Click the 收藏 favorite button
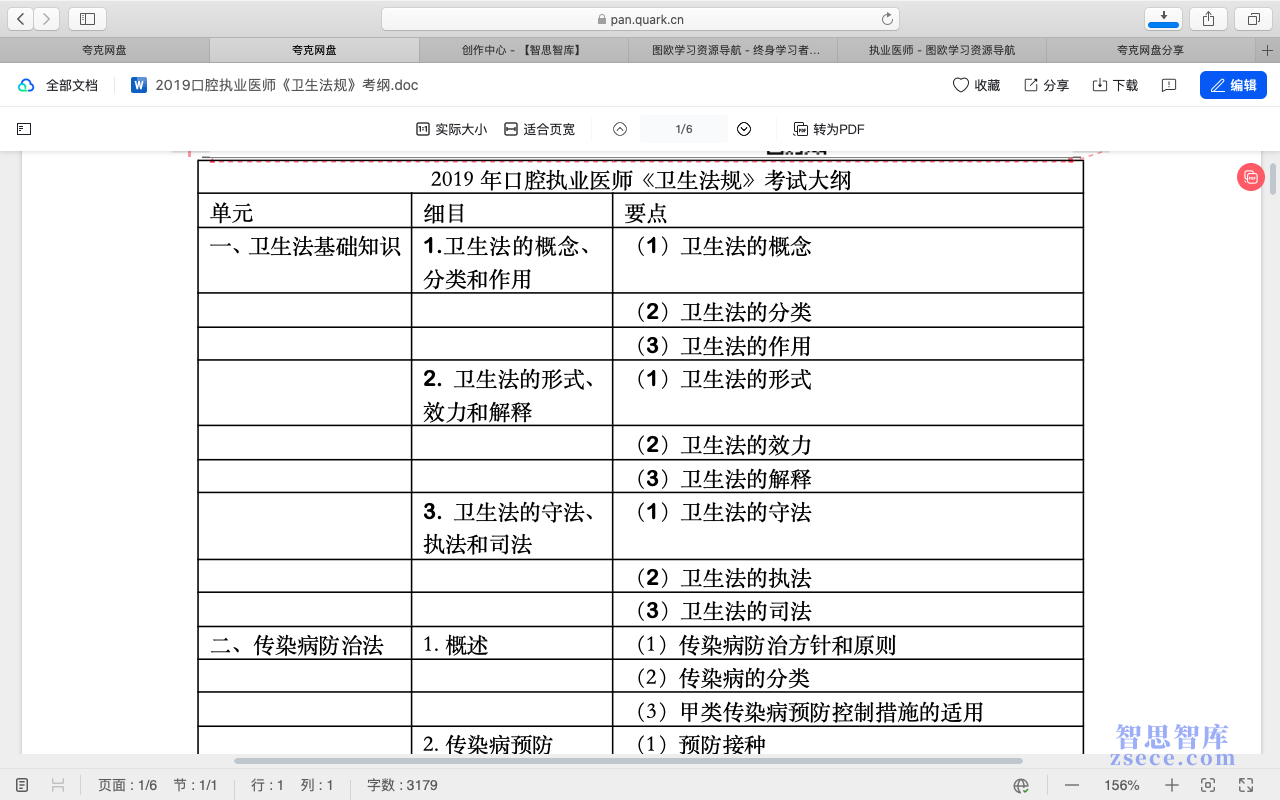1280x800 pixels. (x=976, y=86)
